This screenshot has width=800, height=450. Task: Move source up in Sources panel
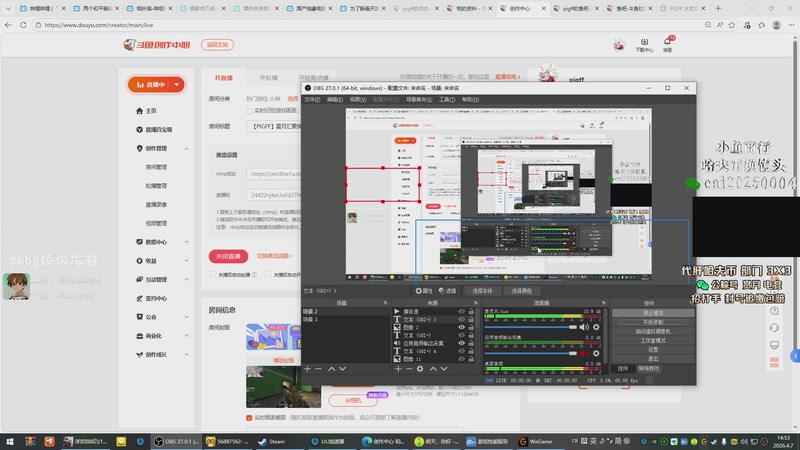[x=433, y=369]
